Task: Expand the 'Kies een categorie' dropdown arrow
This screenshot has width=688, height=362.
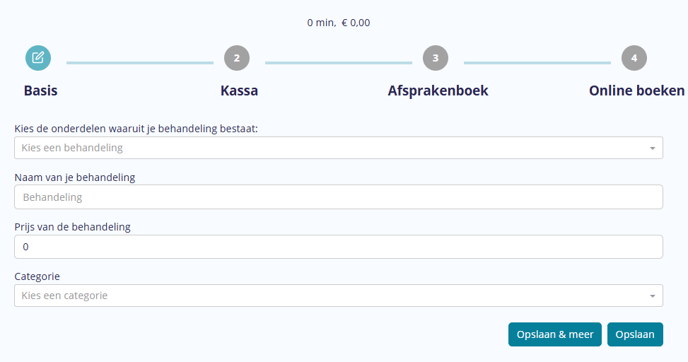Action: tap(652, 296)
